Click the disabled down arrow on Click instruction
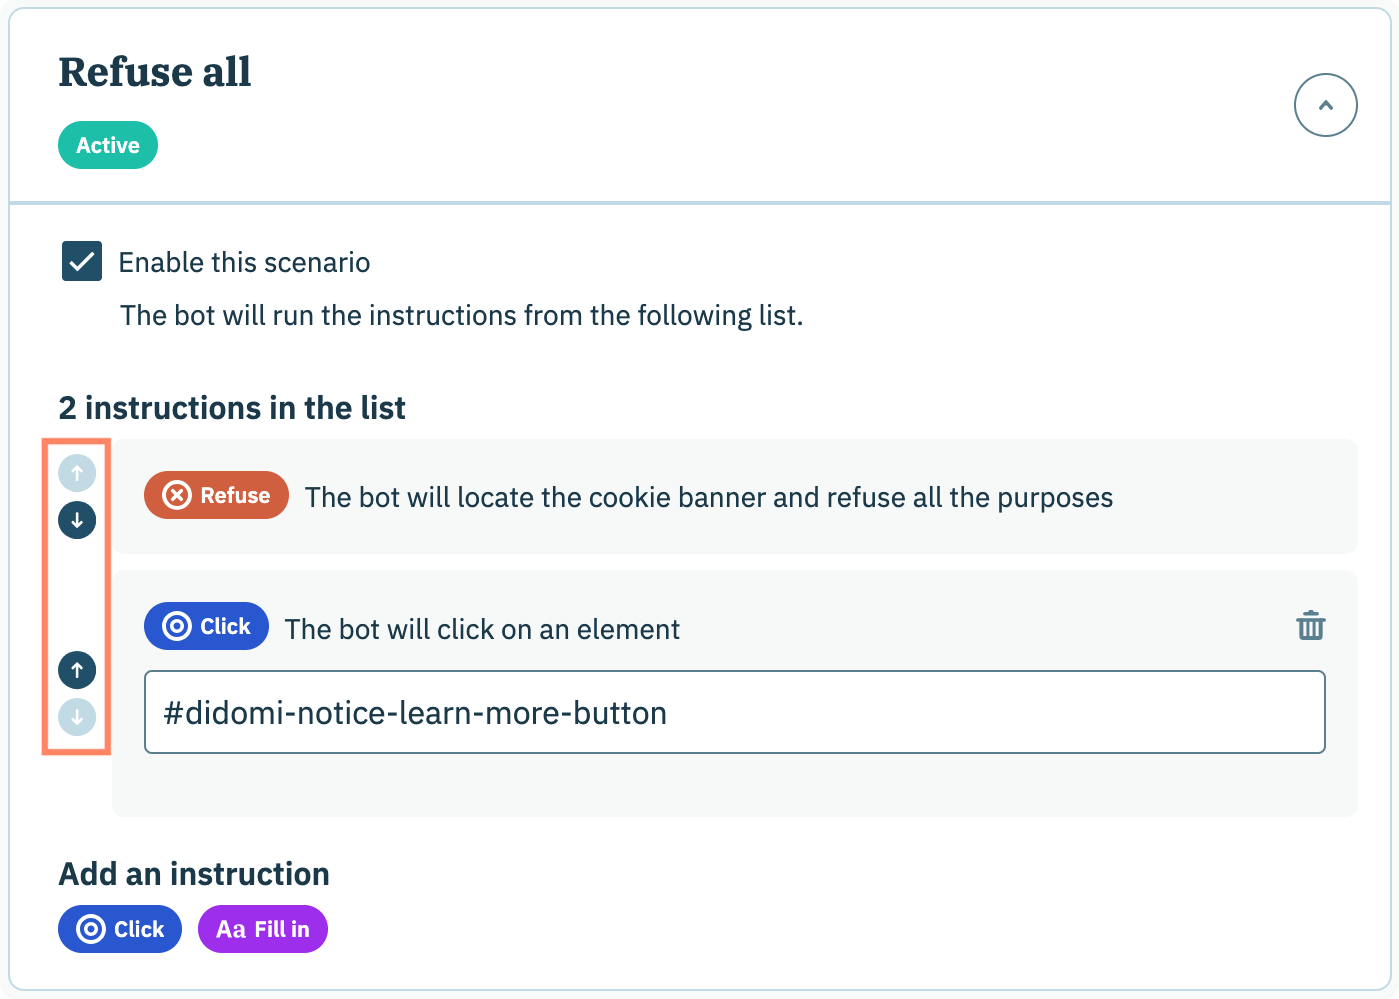This screenshot has height=999, width=1399. 77,717
